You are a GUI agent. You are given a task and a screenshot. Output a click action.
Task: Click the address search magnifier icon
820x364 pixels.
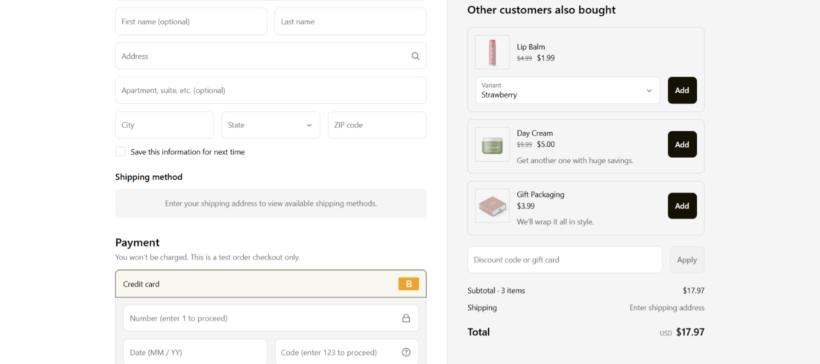click(415, 56)
